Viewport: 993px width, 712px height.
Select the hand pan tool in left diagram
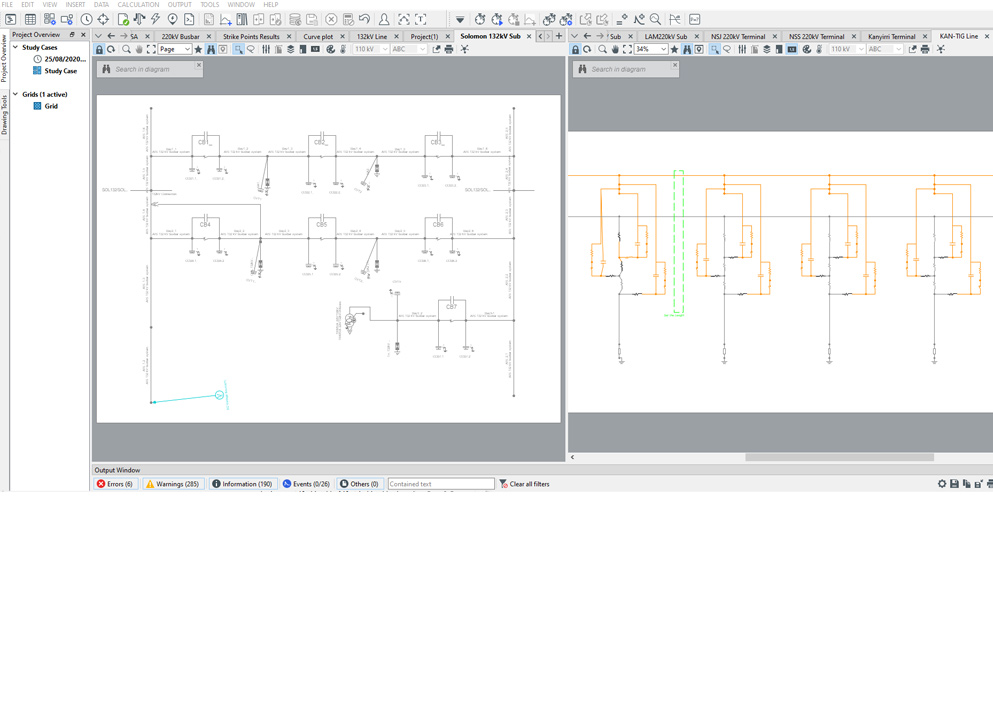click(139, 49)
